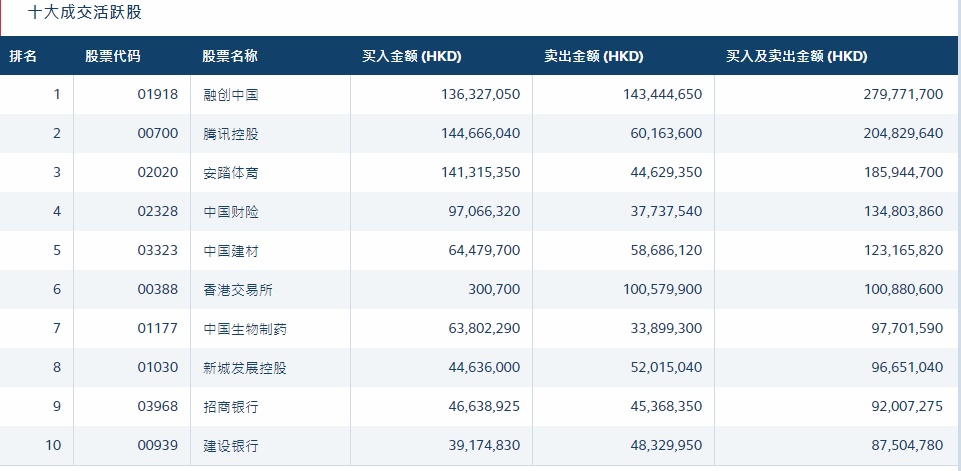This screenshot has width=961, height=471.
Task: Select stock code 00939
Action: tap(158, 445)
